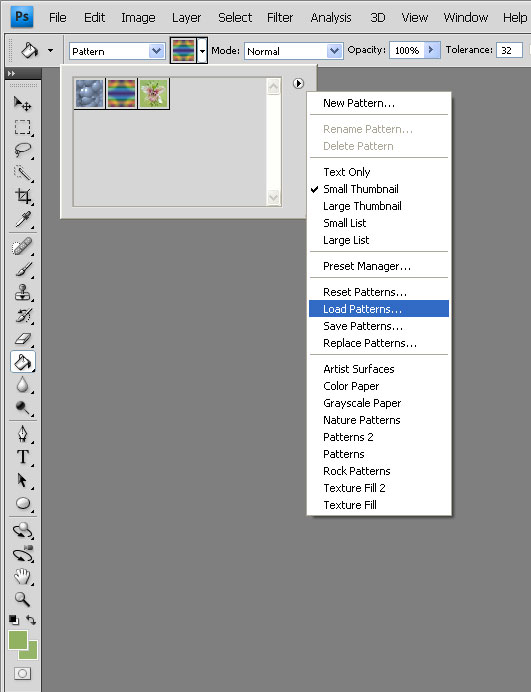
Task: Switch view to Text Only
Action: (379, 172)
